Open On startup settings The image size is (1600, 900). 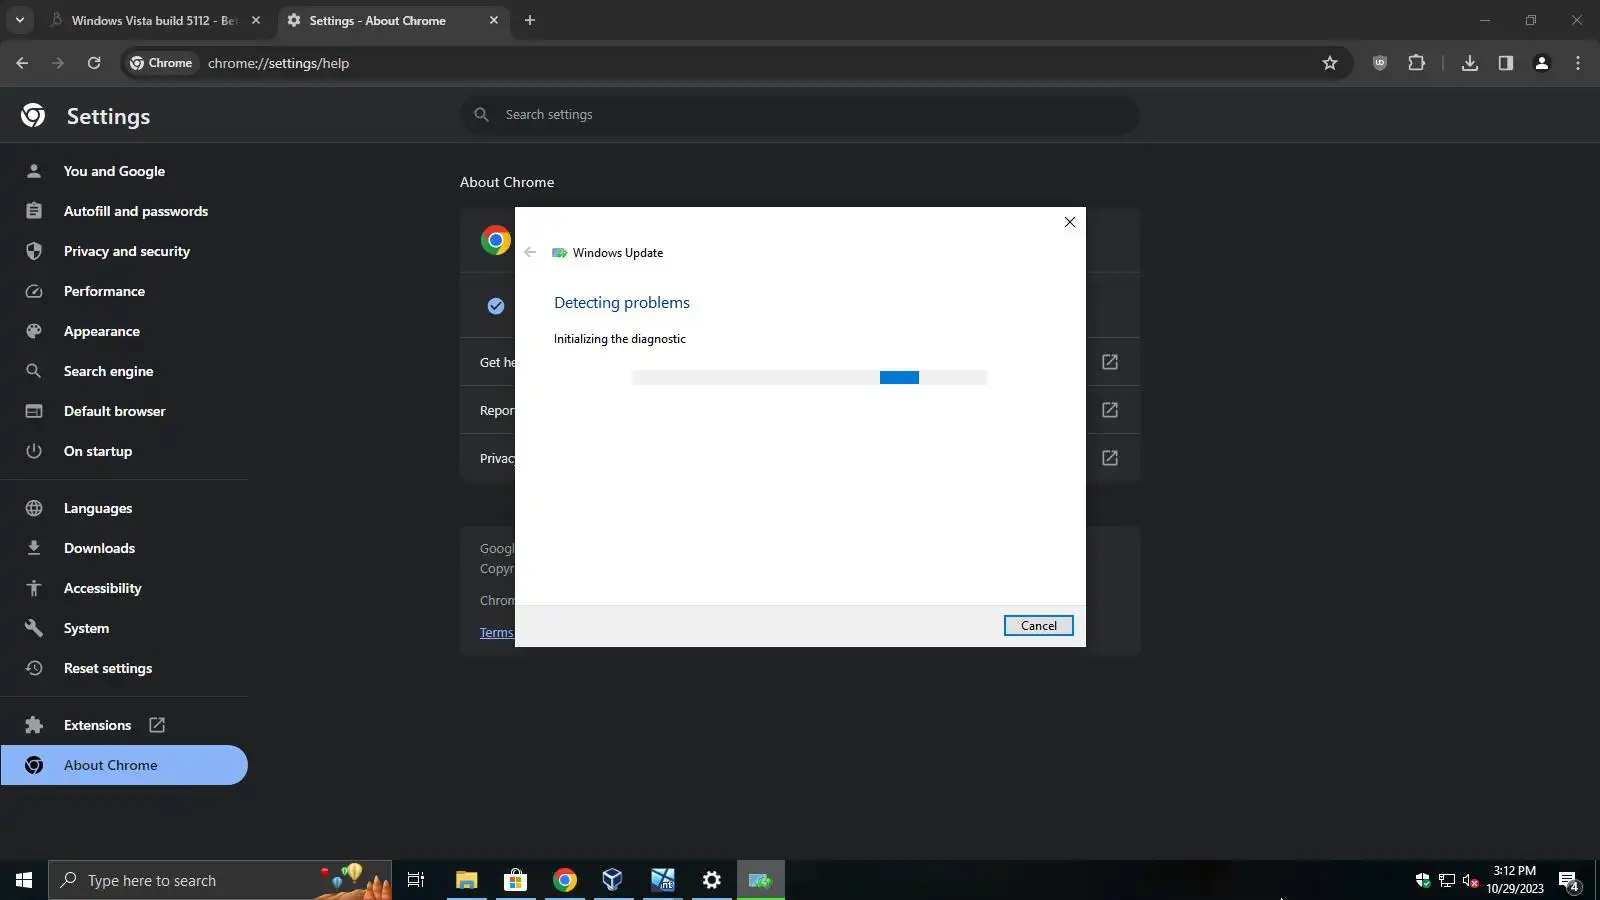coord(124,451)
